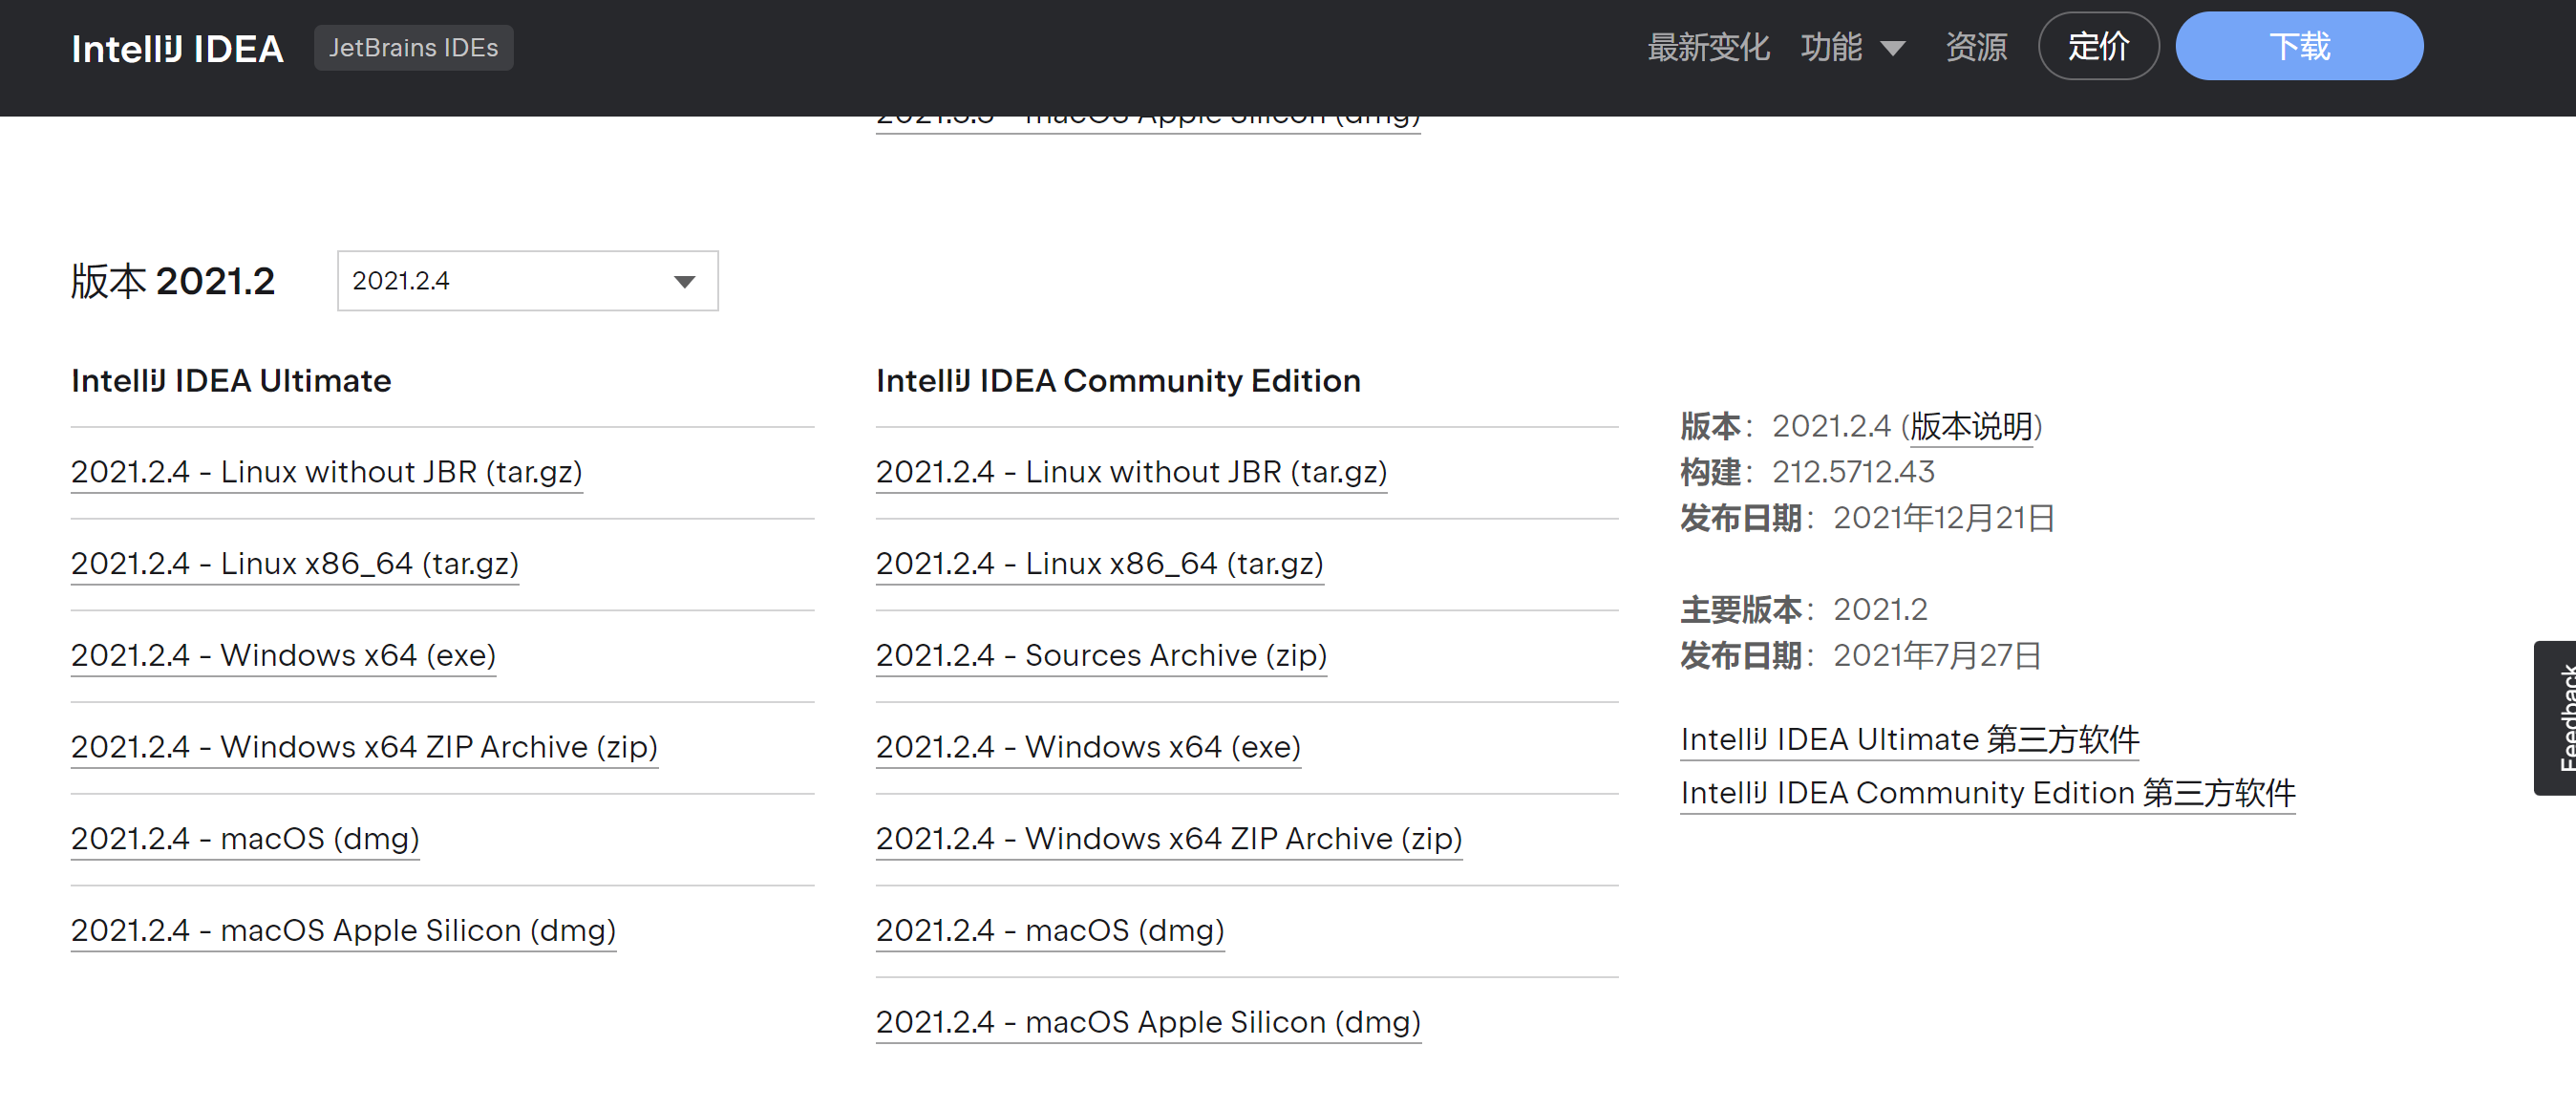Download Ultimate Linux without JBR tar.gz

coord(326,472)
